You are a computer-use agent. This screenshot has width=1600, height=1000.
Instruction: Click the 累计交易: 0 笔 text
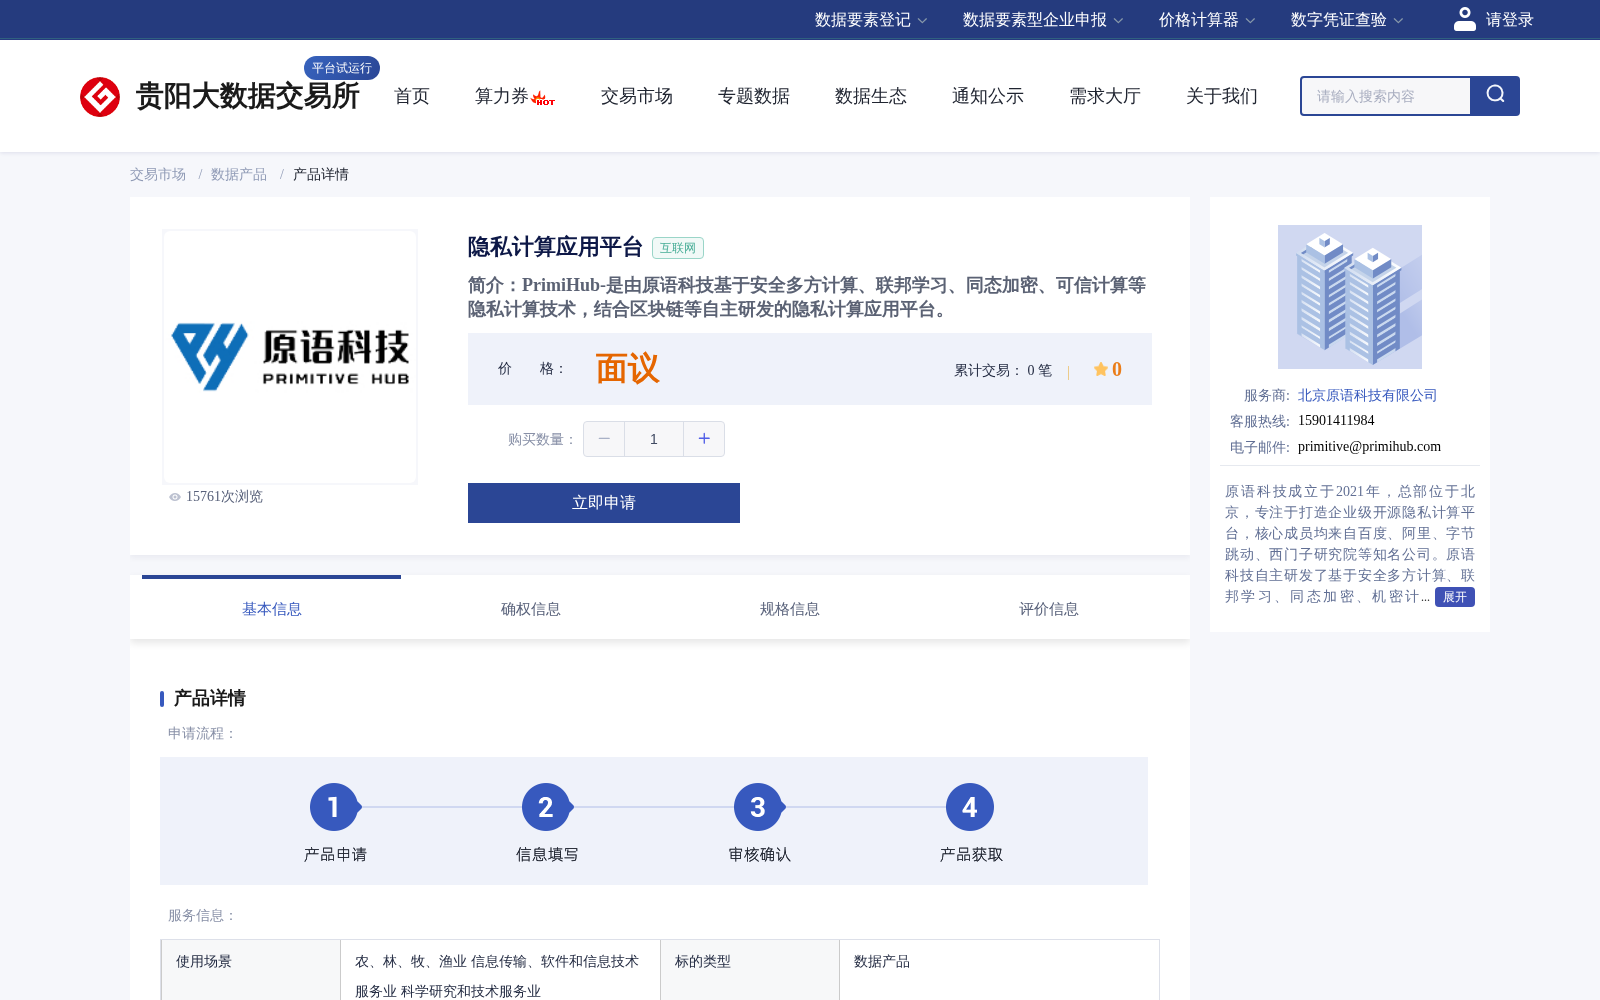[1003, 371]
